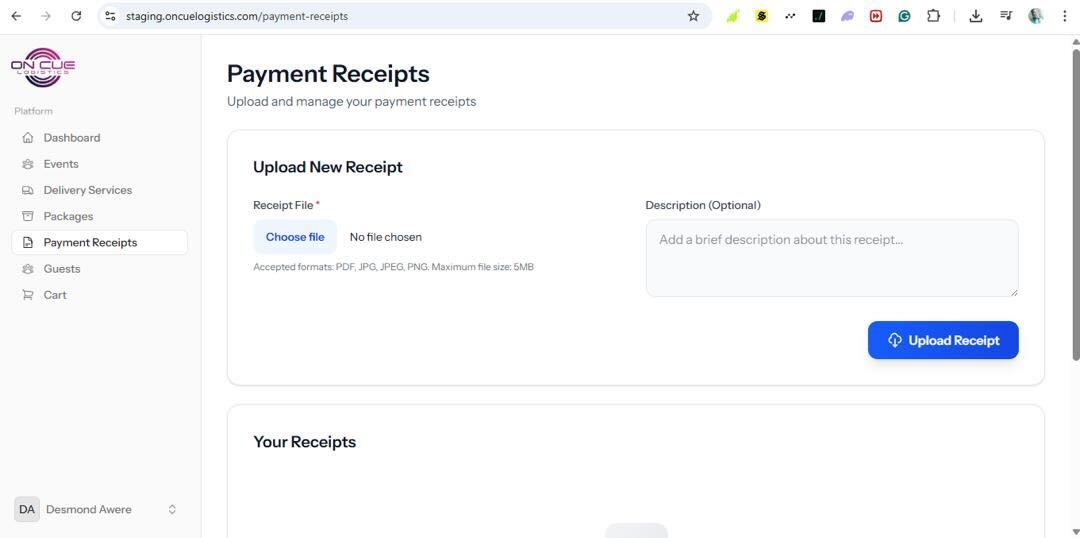
Task: Reload the page
Action: click(76, 16)
